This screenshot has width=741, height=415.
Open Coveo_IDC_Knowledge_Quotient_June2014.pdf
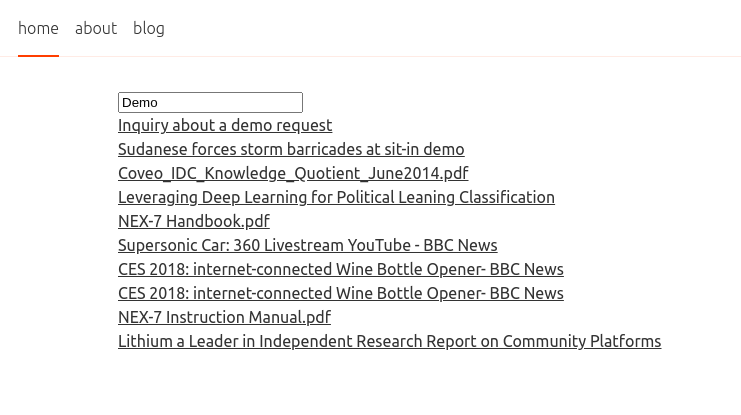293,173
